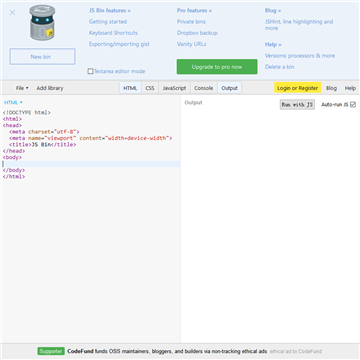The width and height of the screenshot is (360, 360).
Task: Open the Private bins link
Action: (191, 22)
